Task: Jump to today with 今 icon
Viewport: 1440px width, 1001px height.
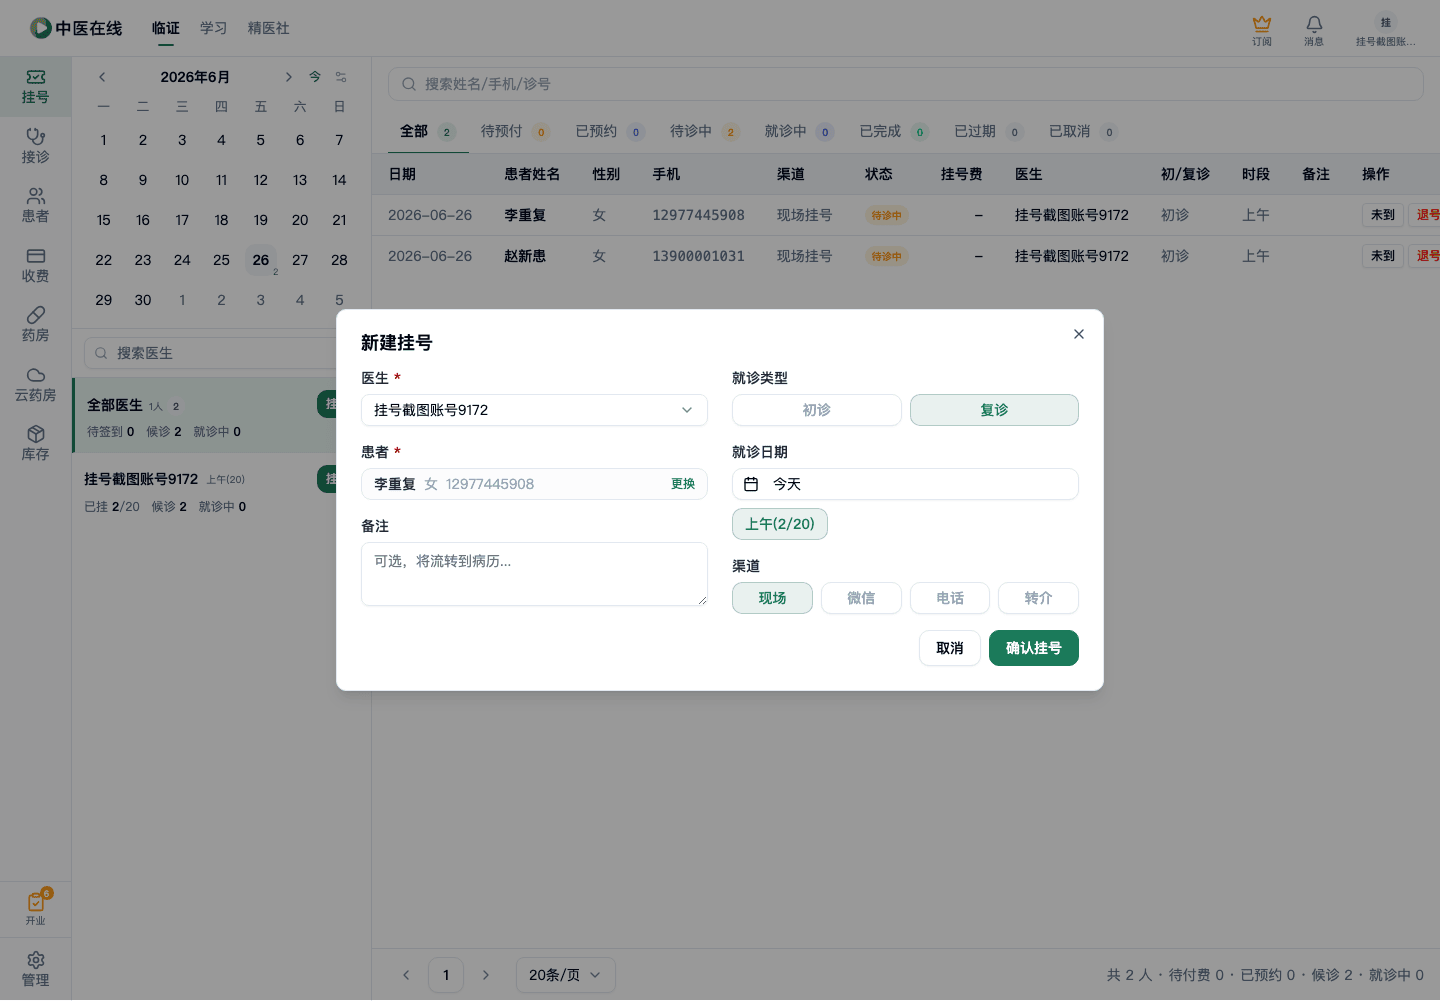Action: [315, 77]
